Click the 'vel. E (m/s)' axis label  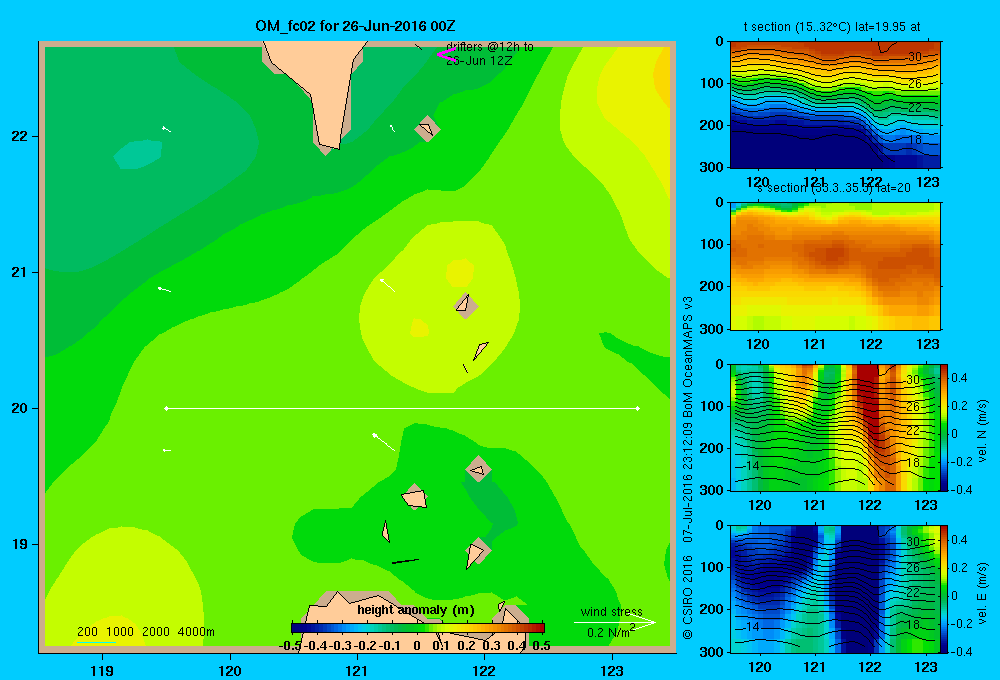pyautogui.click(x=983, y=593)
